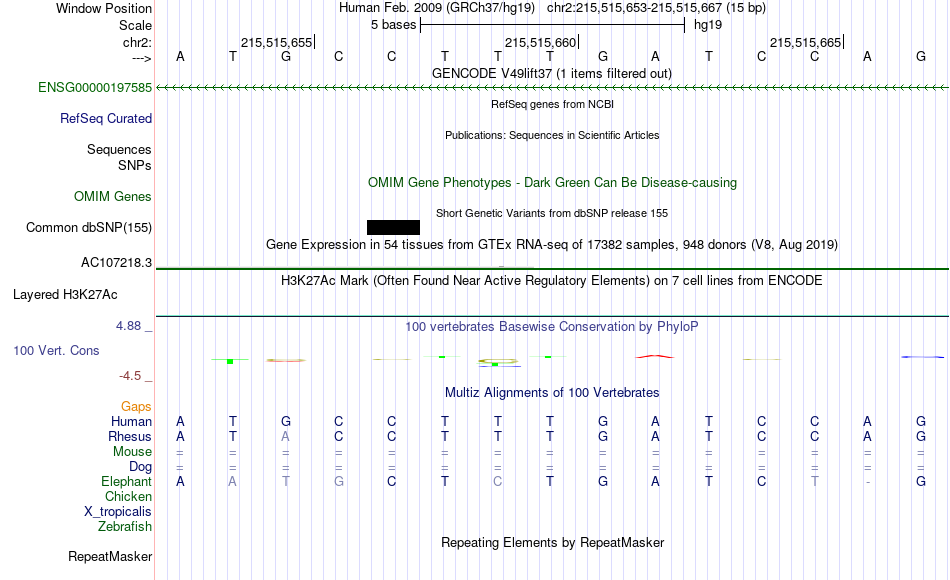Open the PhyloP Basewise Conservation title
This screenshot has height=580, width=950.
552,327
